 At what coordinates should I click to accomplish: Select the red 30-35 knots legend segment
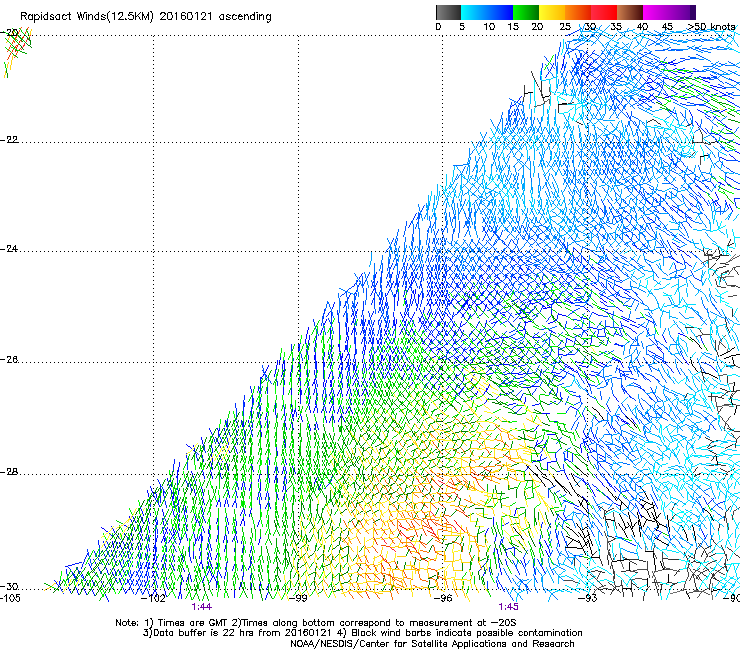(604, 12)
